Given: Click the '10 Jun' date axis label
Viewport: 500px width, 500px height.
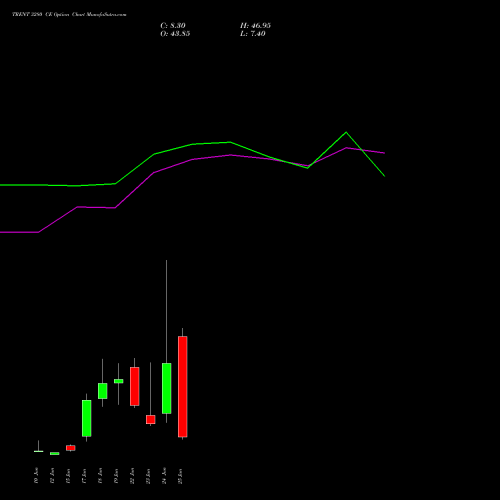Looking at the screenshot, I should pos(36,476).
